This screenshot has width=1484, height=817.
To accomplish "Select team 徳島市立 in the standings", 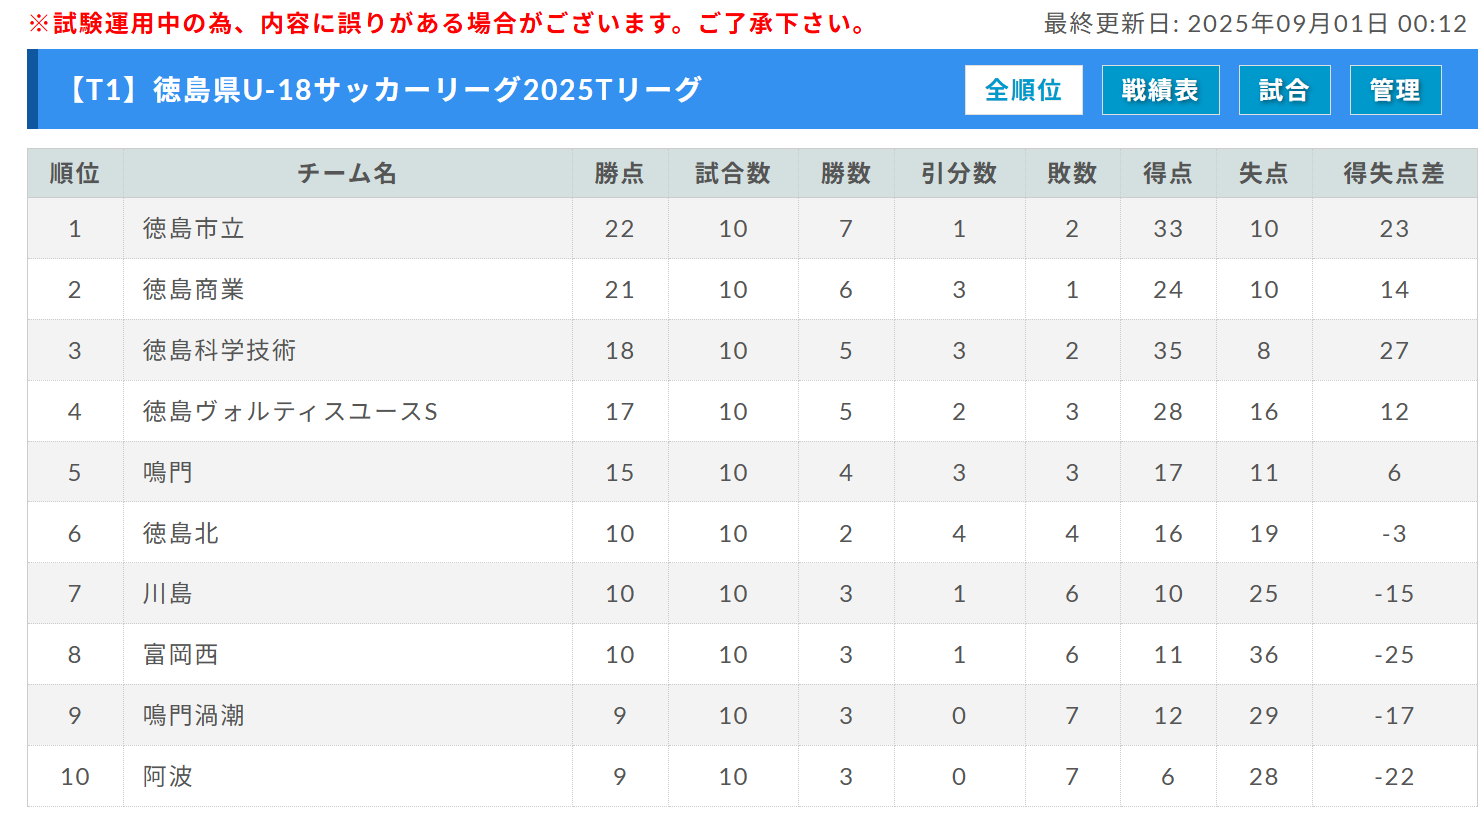I will [x=194, y=229].
